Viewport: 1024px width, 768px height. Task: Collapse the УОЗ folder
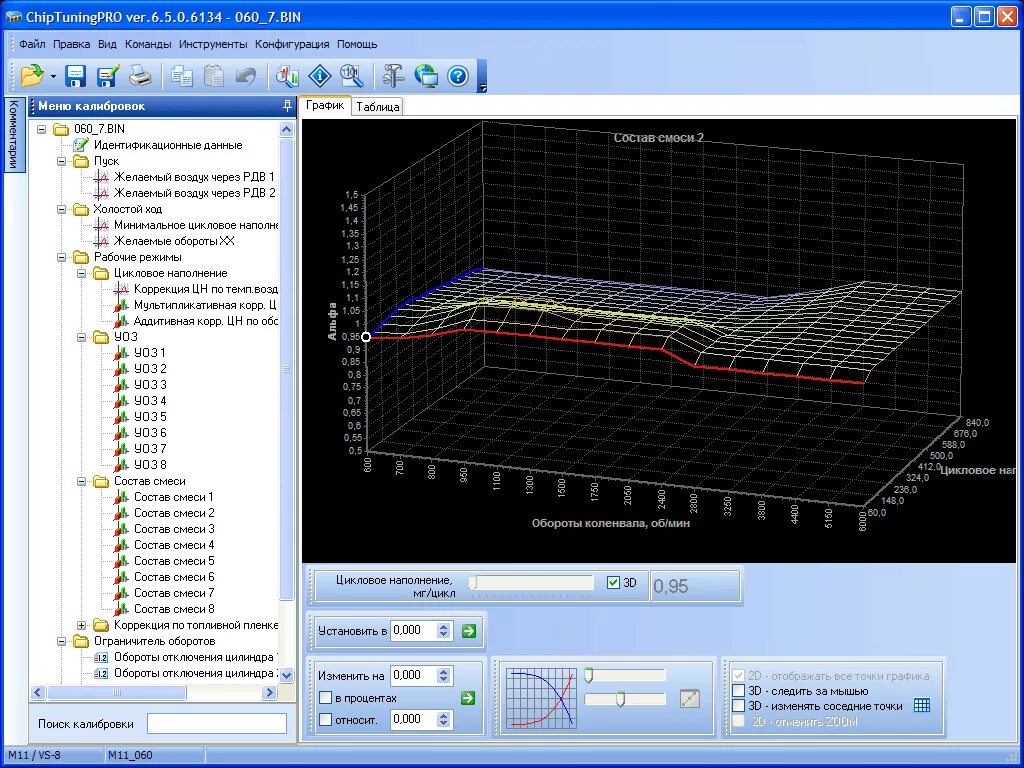[82, 338]
